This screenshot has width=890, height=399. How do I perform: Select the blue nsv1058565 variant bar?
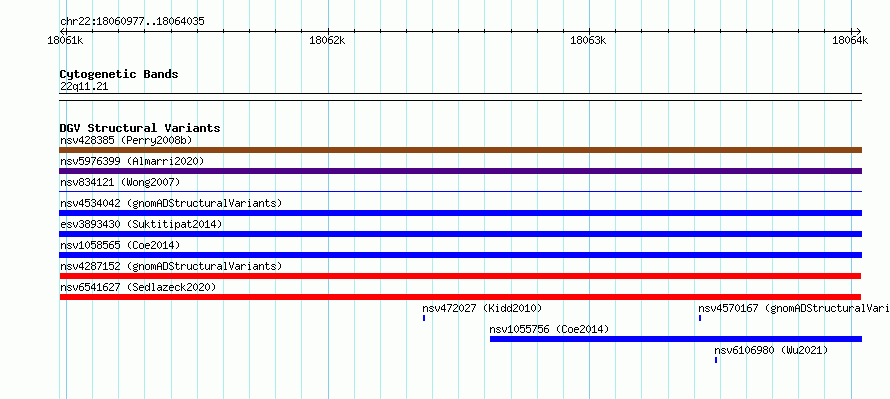tap(460, 255)
